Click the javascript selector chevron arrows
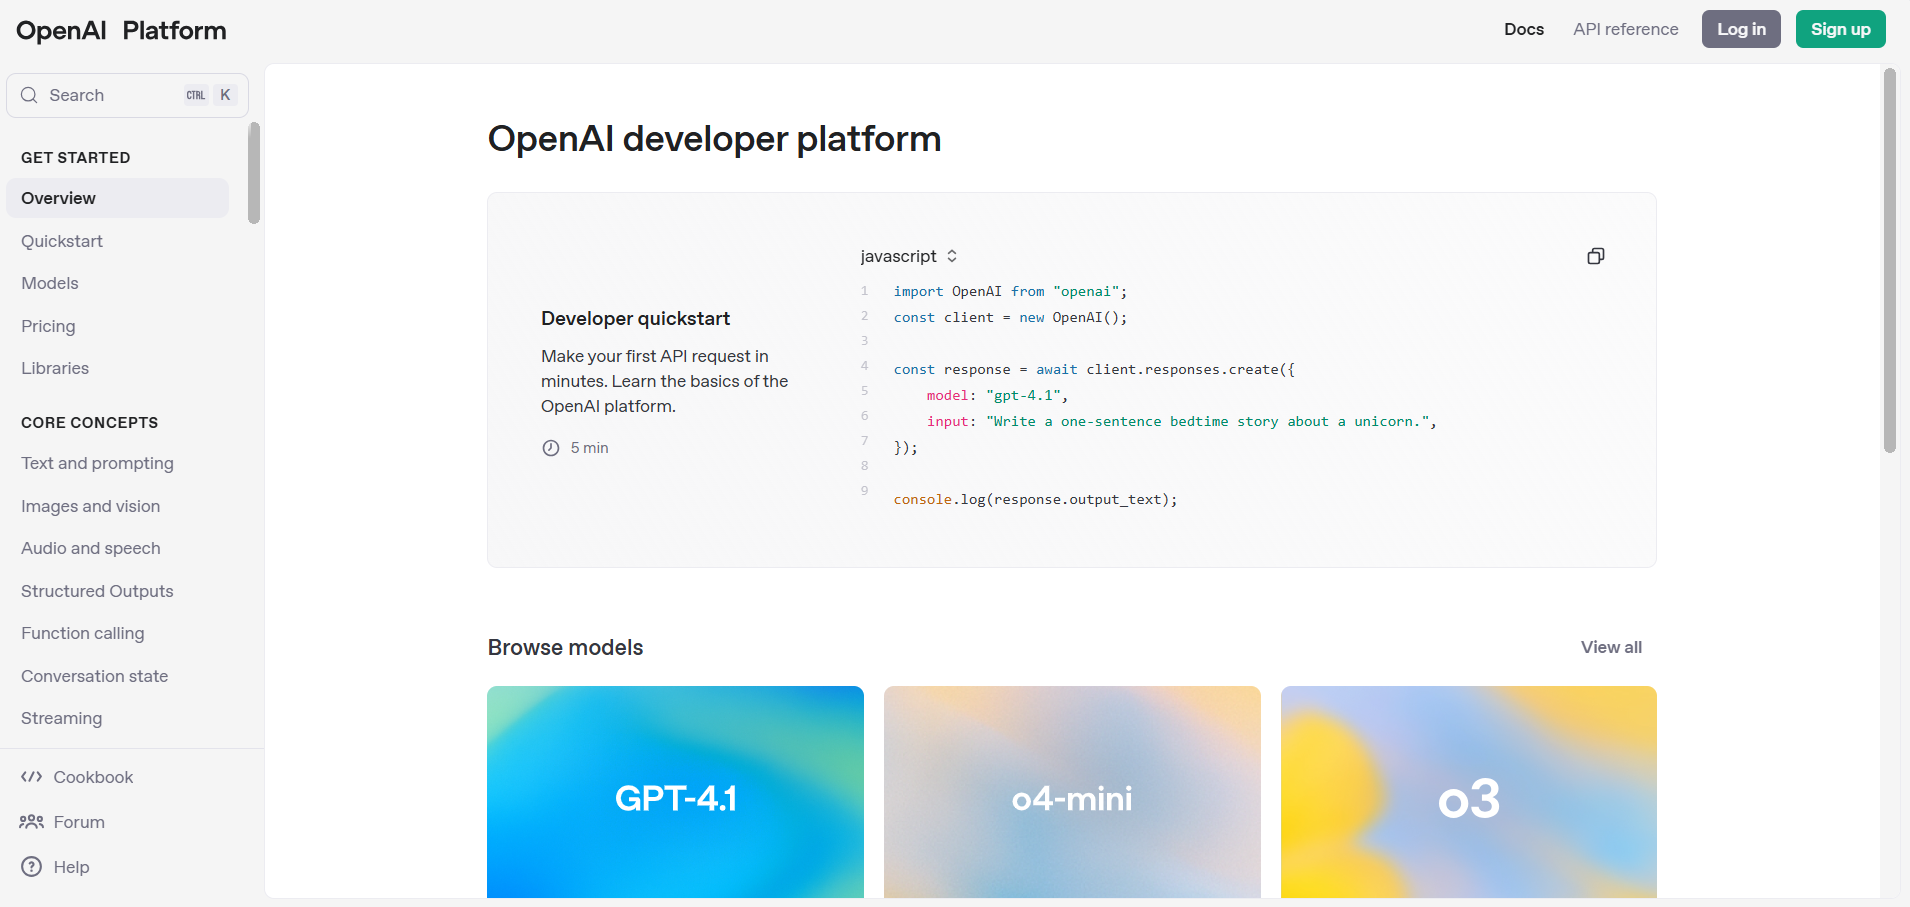 click(x=952, y=256)
